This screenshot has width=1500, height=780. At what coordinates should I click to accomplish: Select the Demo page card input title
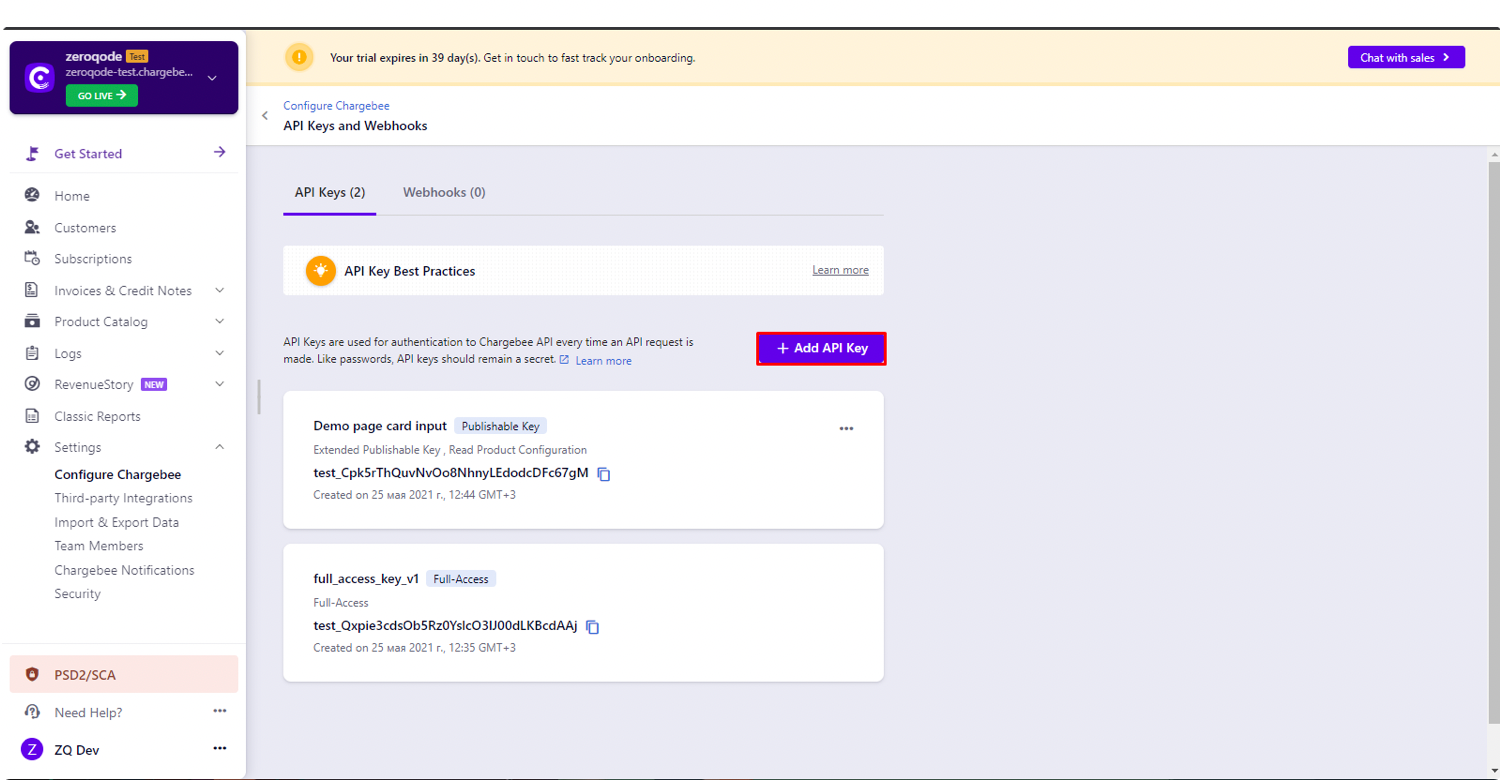(380, 426)
